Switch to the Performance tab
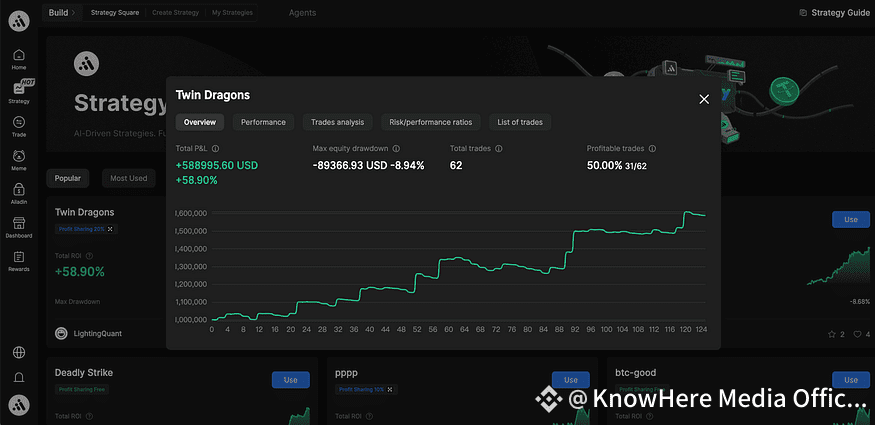The image size is (875, 425). point(263,122)
